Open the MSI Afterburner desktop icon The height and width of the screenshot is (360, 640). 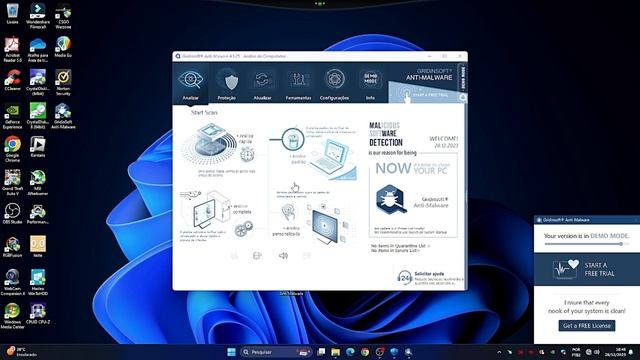[x=38, y=182]
